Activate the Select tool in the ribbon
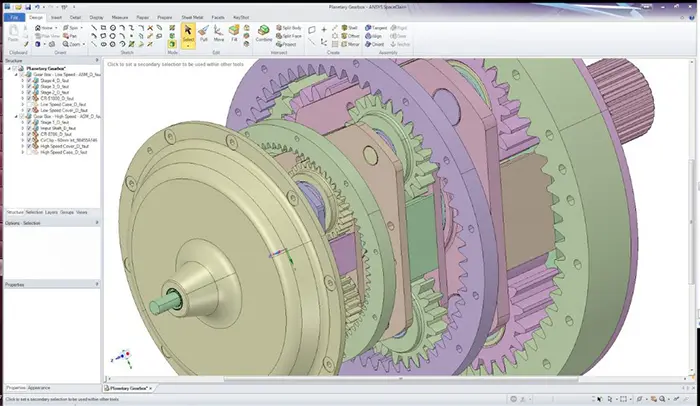Image resolution: width=700 pixels, height=406 pixels. point(188,36)
